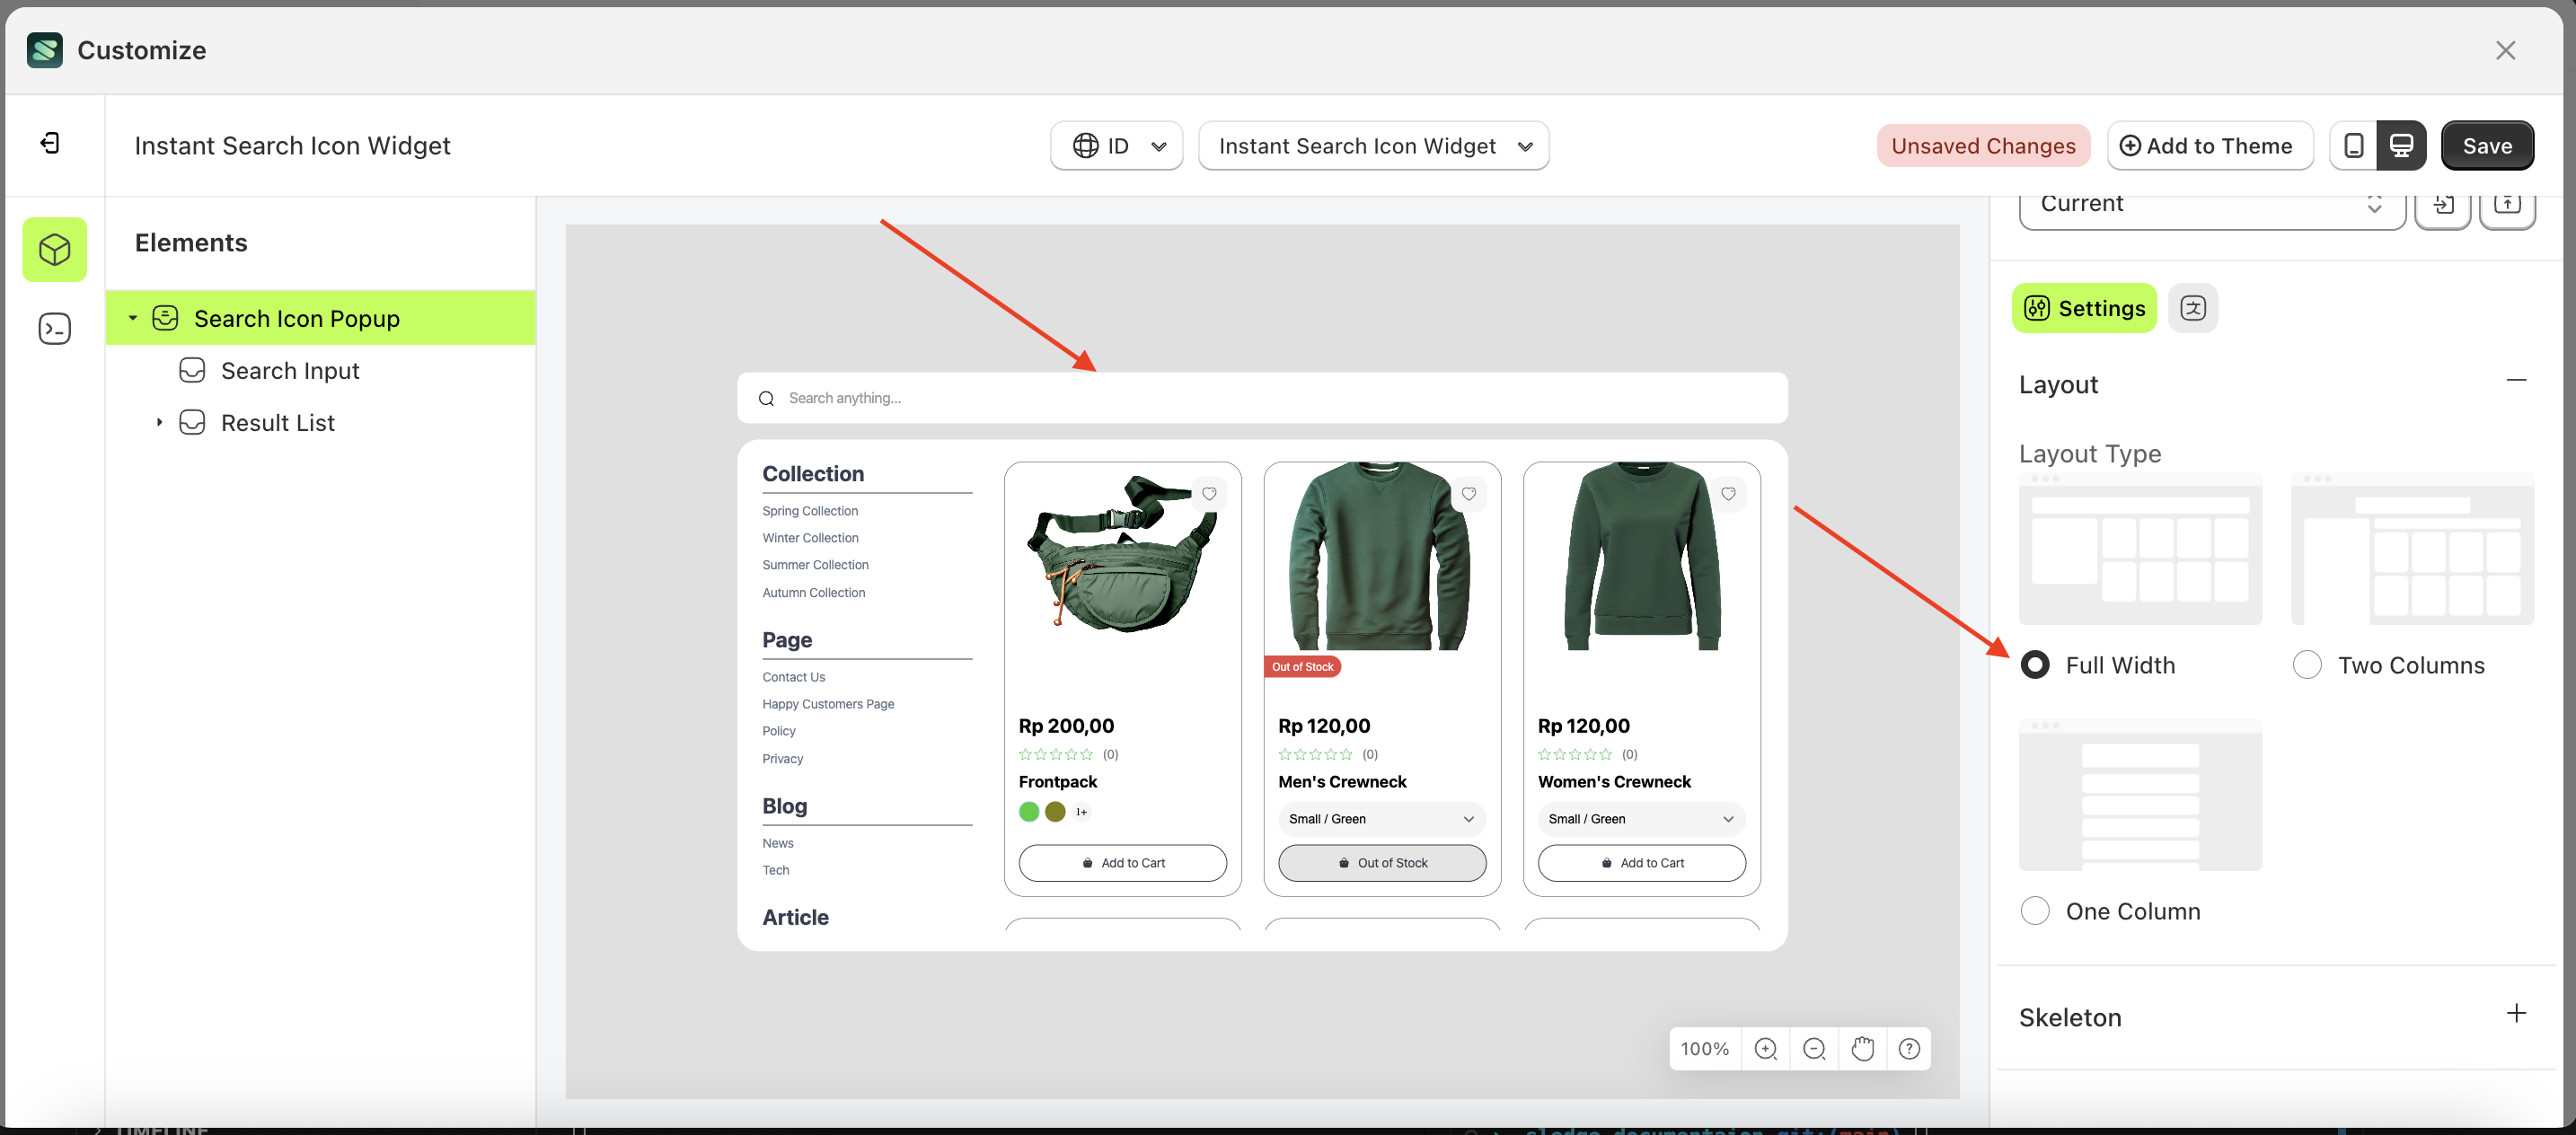Open the code console sidebar icon
The width and height of the screenshot is (2576, 1135).
click(x=55, y=329)
